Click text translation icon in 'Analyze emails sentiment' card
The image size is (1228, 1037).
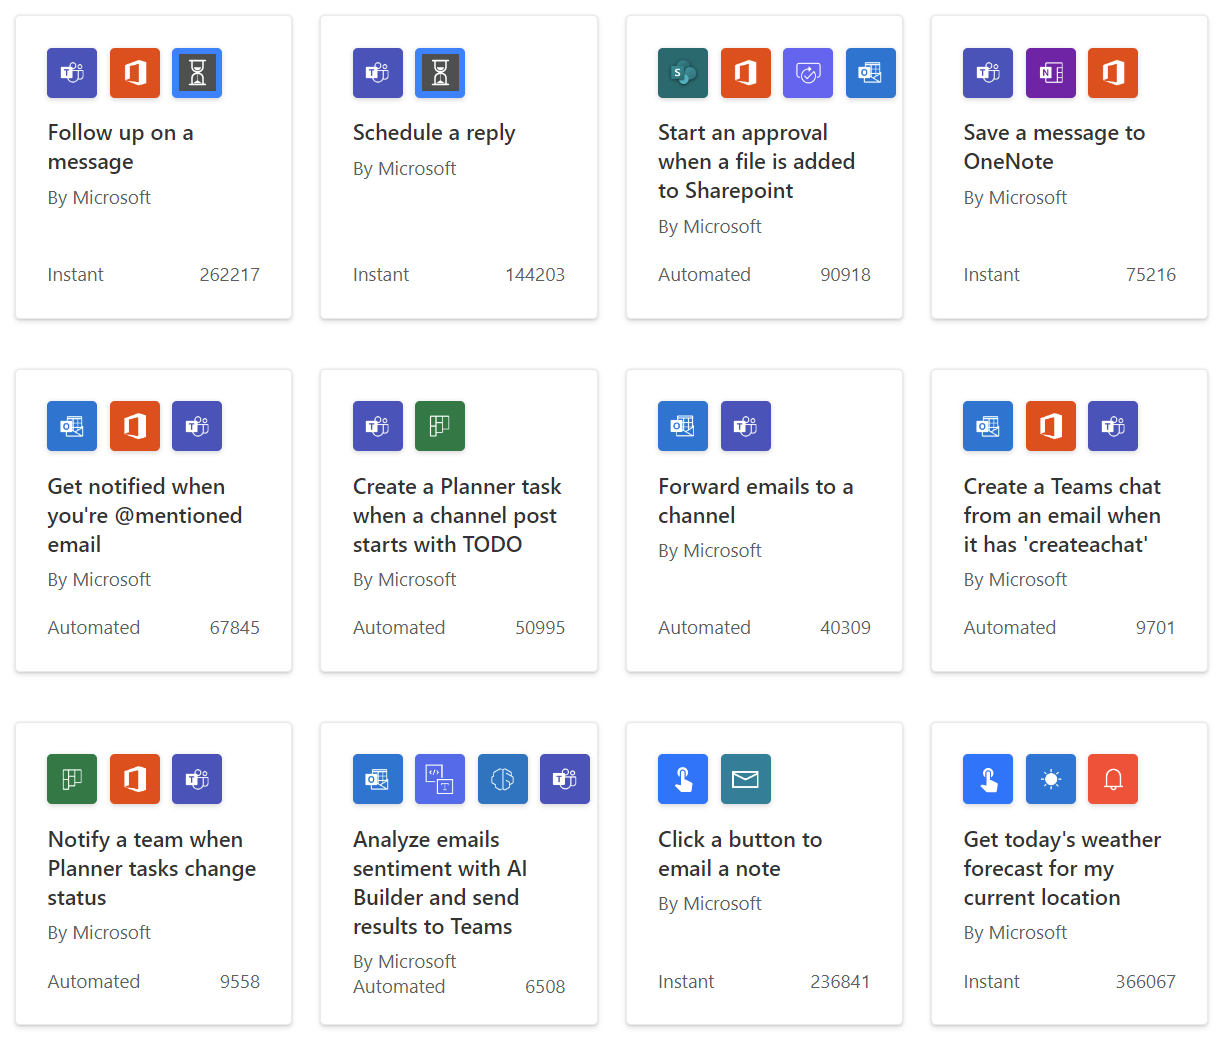click(440, 779)
